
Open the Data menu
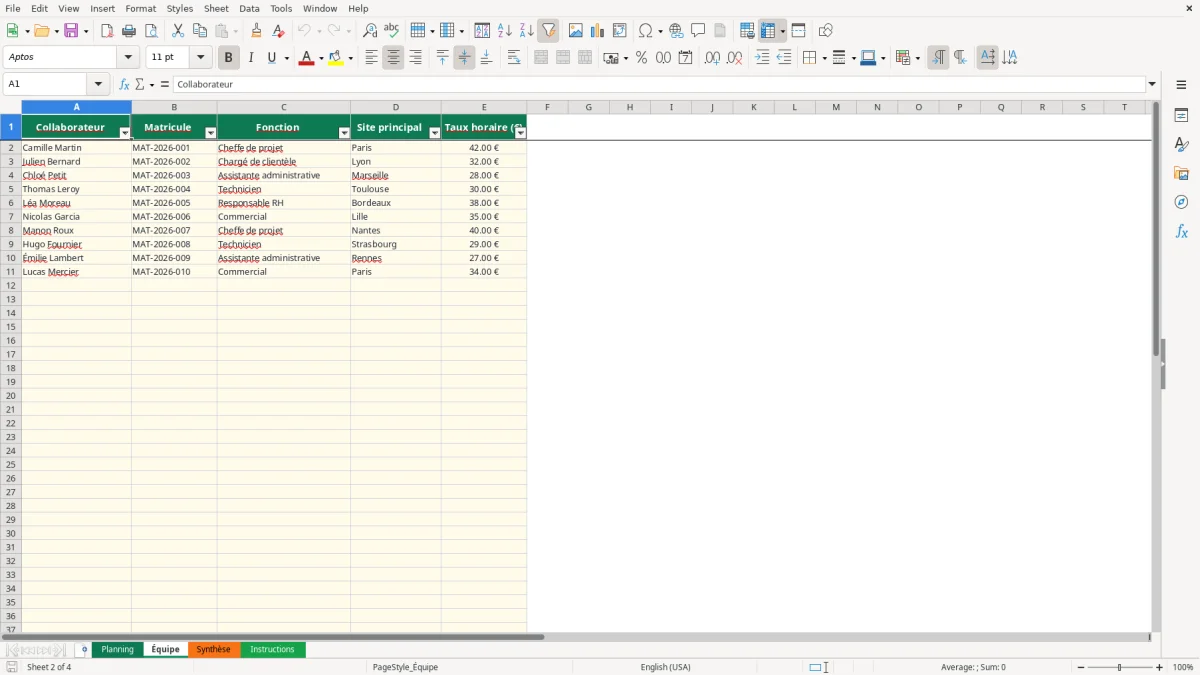point(249,8)
